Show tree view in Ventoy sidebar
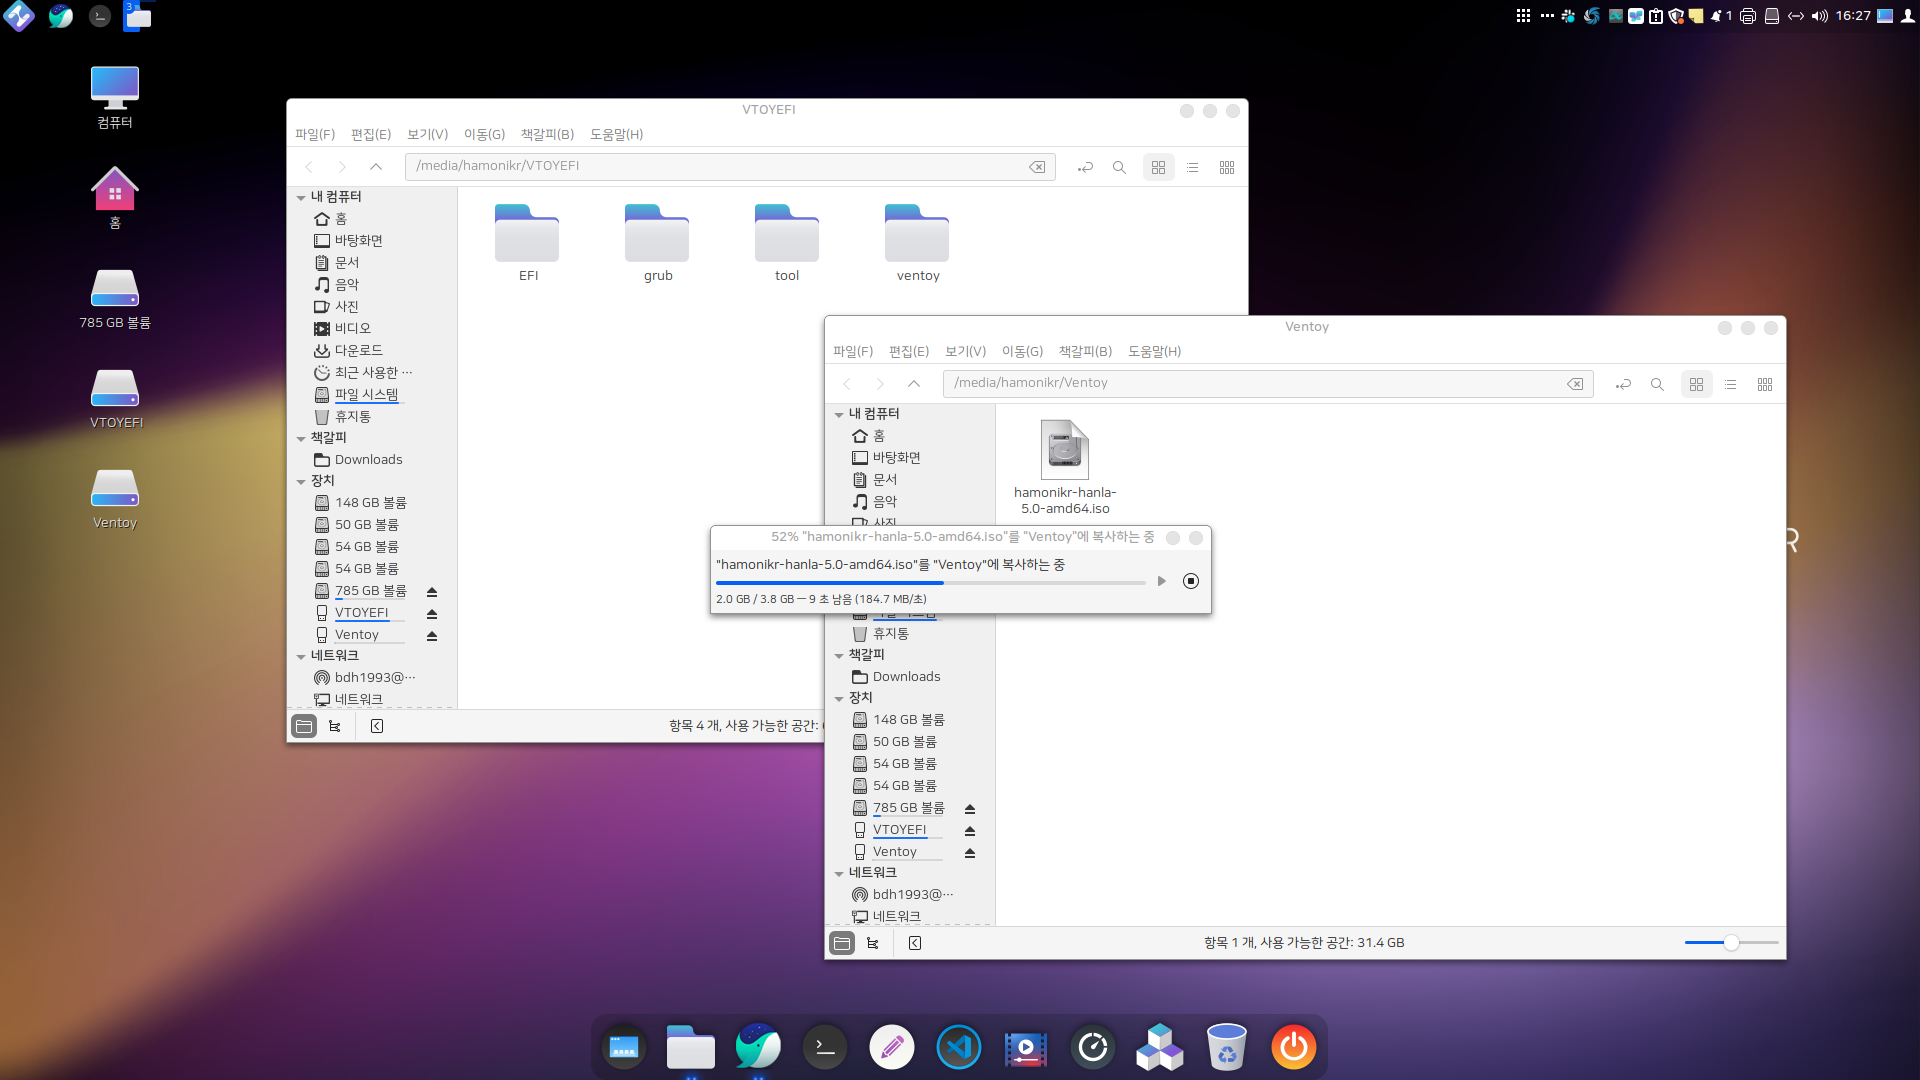This screenshot has width=1920, height=1080. (x=873, y=943)
